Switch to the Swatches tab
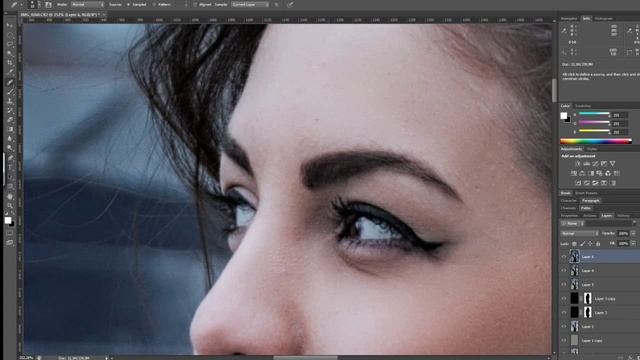 click(x=583, y=106)
